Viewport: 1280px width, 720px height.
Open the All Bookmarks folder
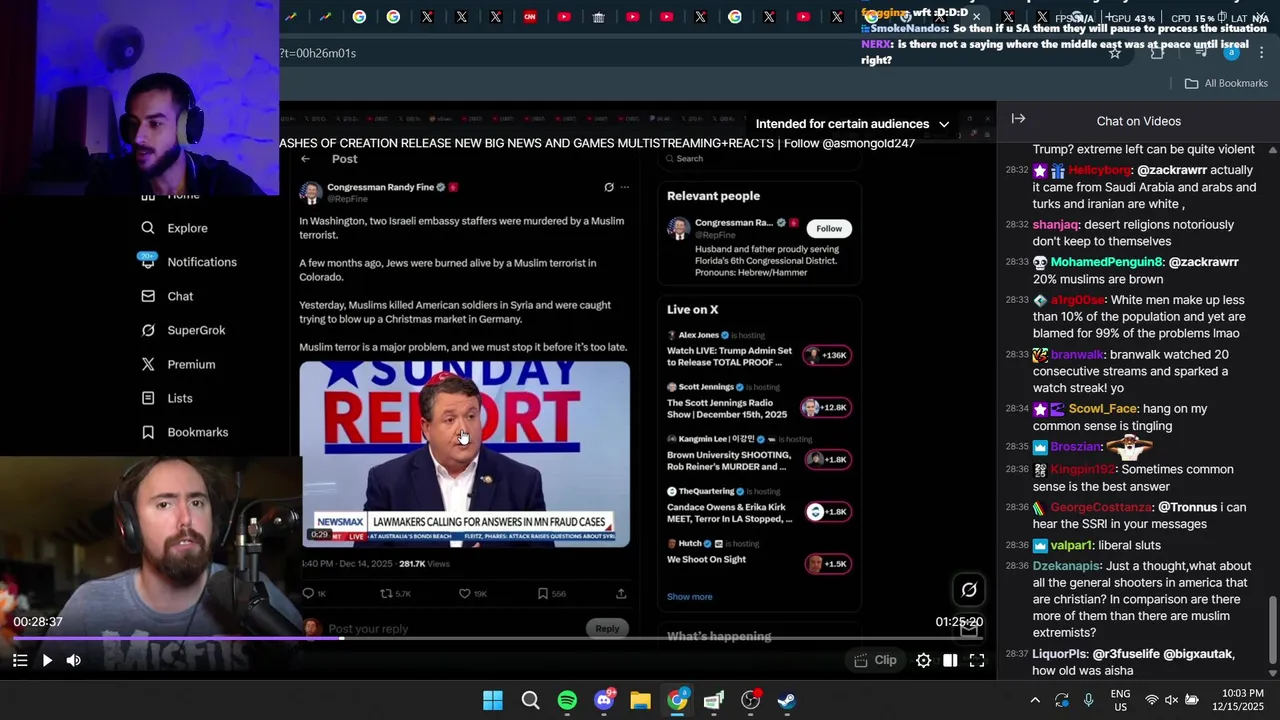point(1226,83)
